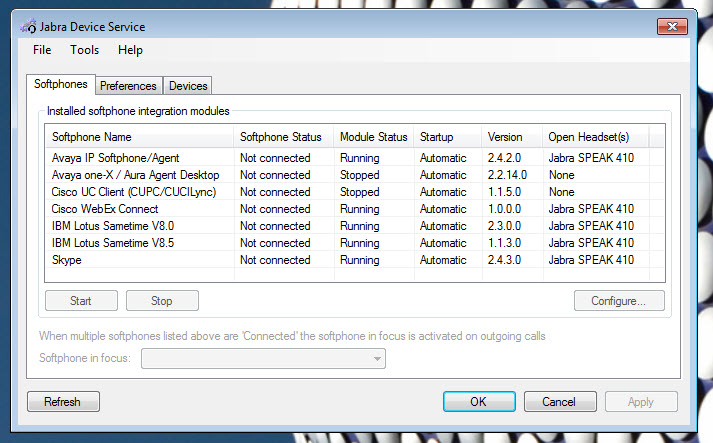Click the Cancel button
The height and width of the screenshot is (443, 713).
point(560,402)
